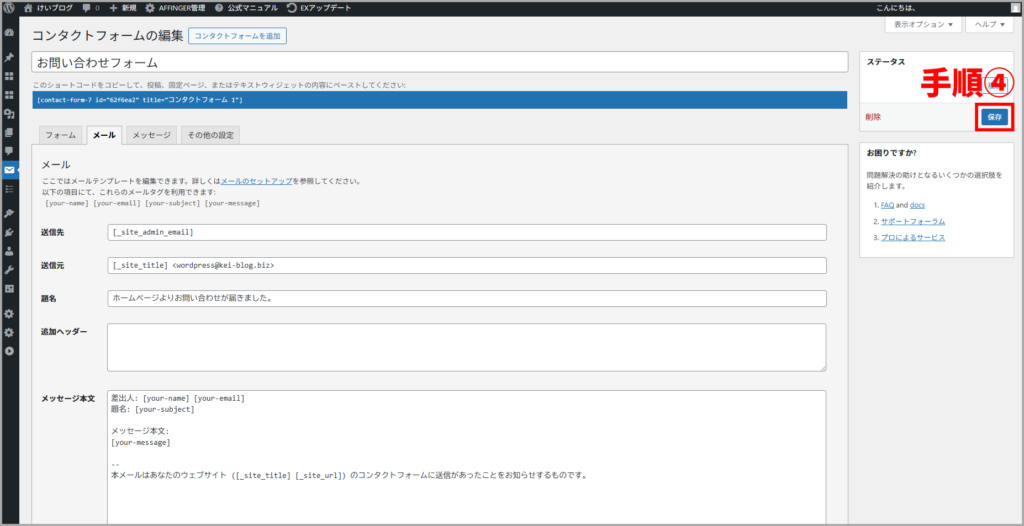Open Posts via the pushpin sidebar icon
Screen dimensions: 1024x526
tap(10, 57)
